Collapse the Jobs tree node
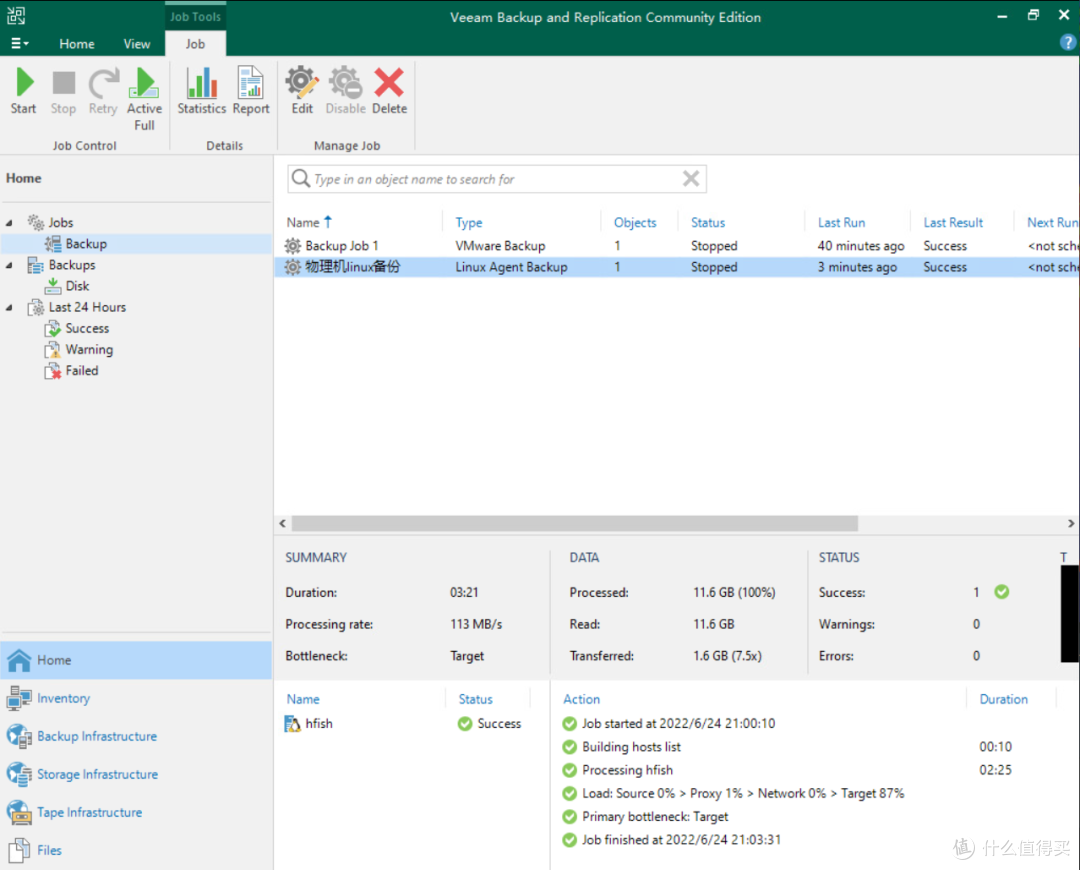1080x870 pixels. [x=10, y=222]
